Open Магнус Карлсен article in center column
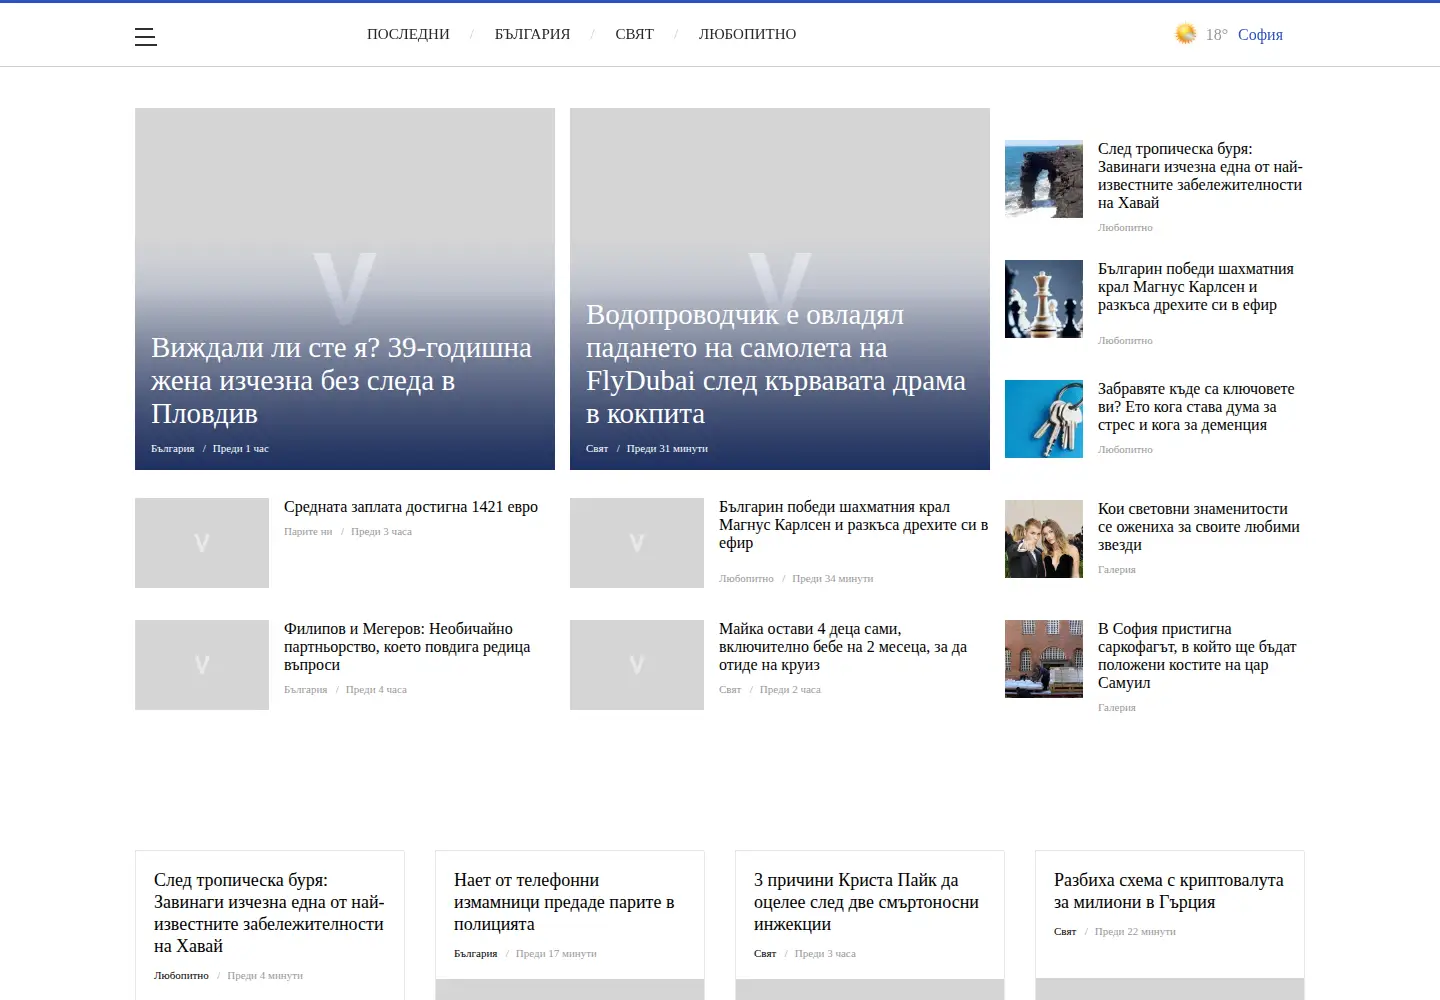Image resolution: width=1440 pixels, height=1000 pixels. [x=853, y=525]
